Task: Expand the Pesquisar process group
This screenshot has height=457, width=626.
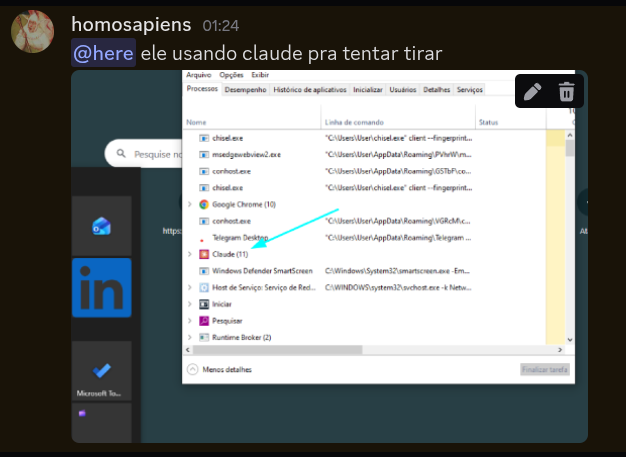Action: [x=190, y=320]
